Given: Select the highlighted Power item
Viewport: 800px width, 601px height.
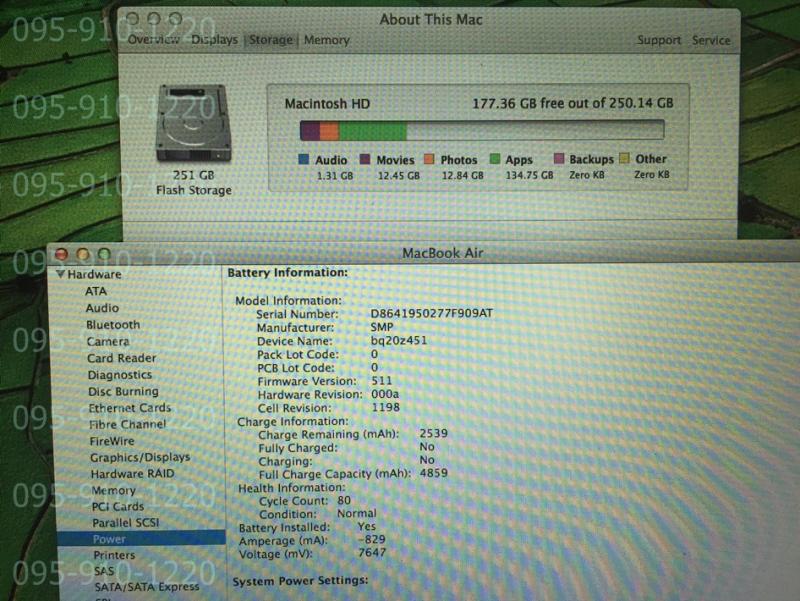Looking at the screenshot, I should pyautogui.click(x=141, y=539).
